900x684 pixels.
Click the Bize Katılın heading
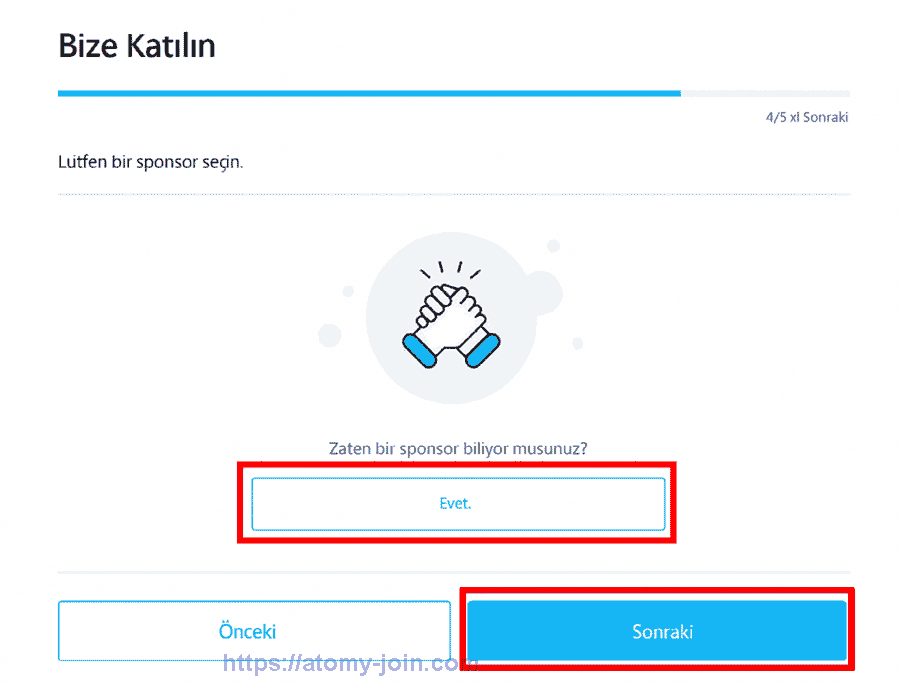[x=137, y=45]
